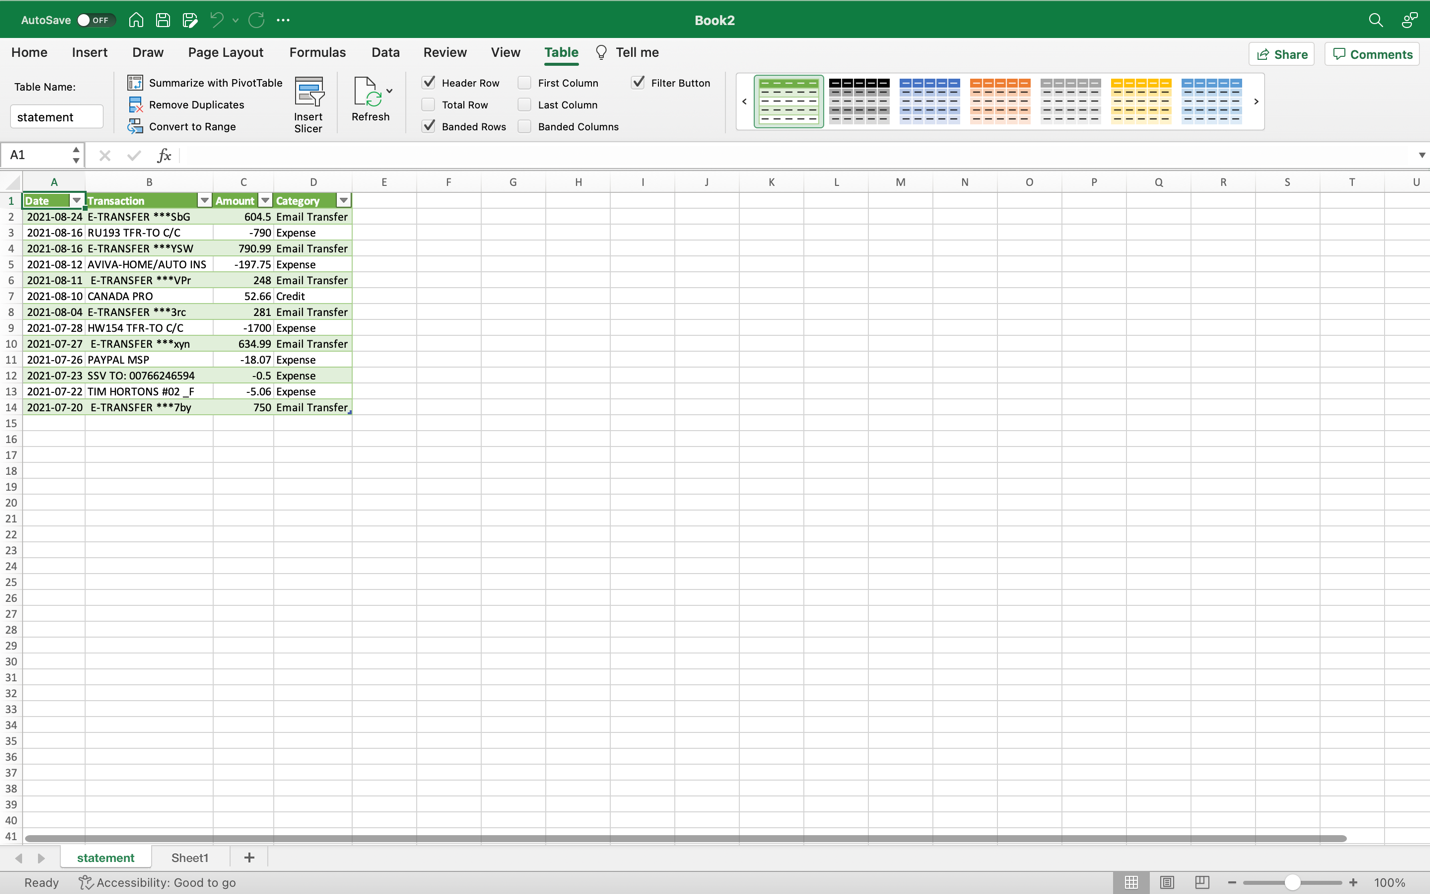The width and height of the screenshot is (1430, 894).
Task: Open the Category column filter dropdown
Action: (343, 201)
